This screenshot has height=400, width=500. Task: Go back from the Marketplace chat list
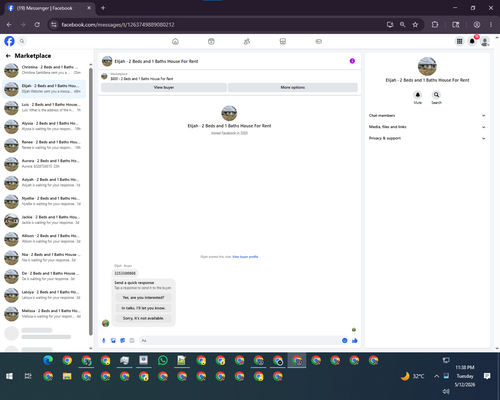point(8,56)
